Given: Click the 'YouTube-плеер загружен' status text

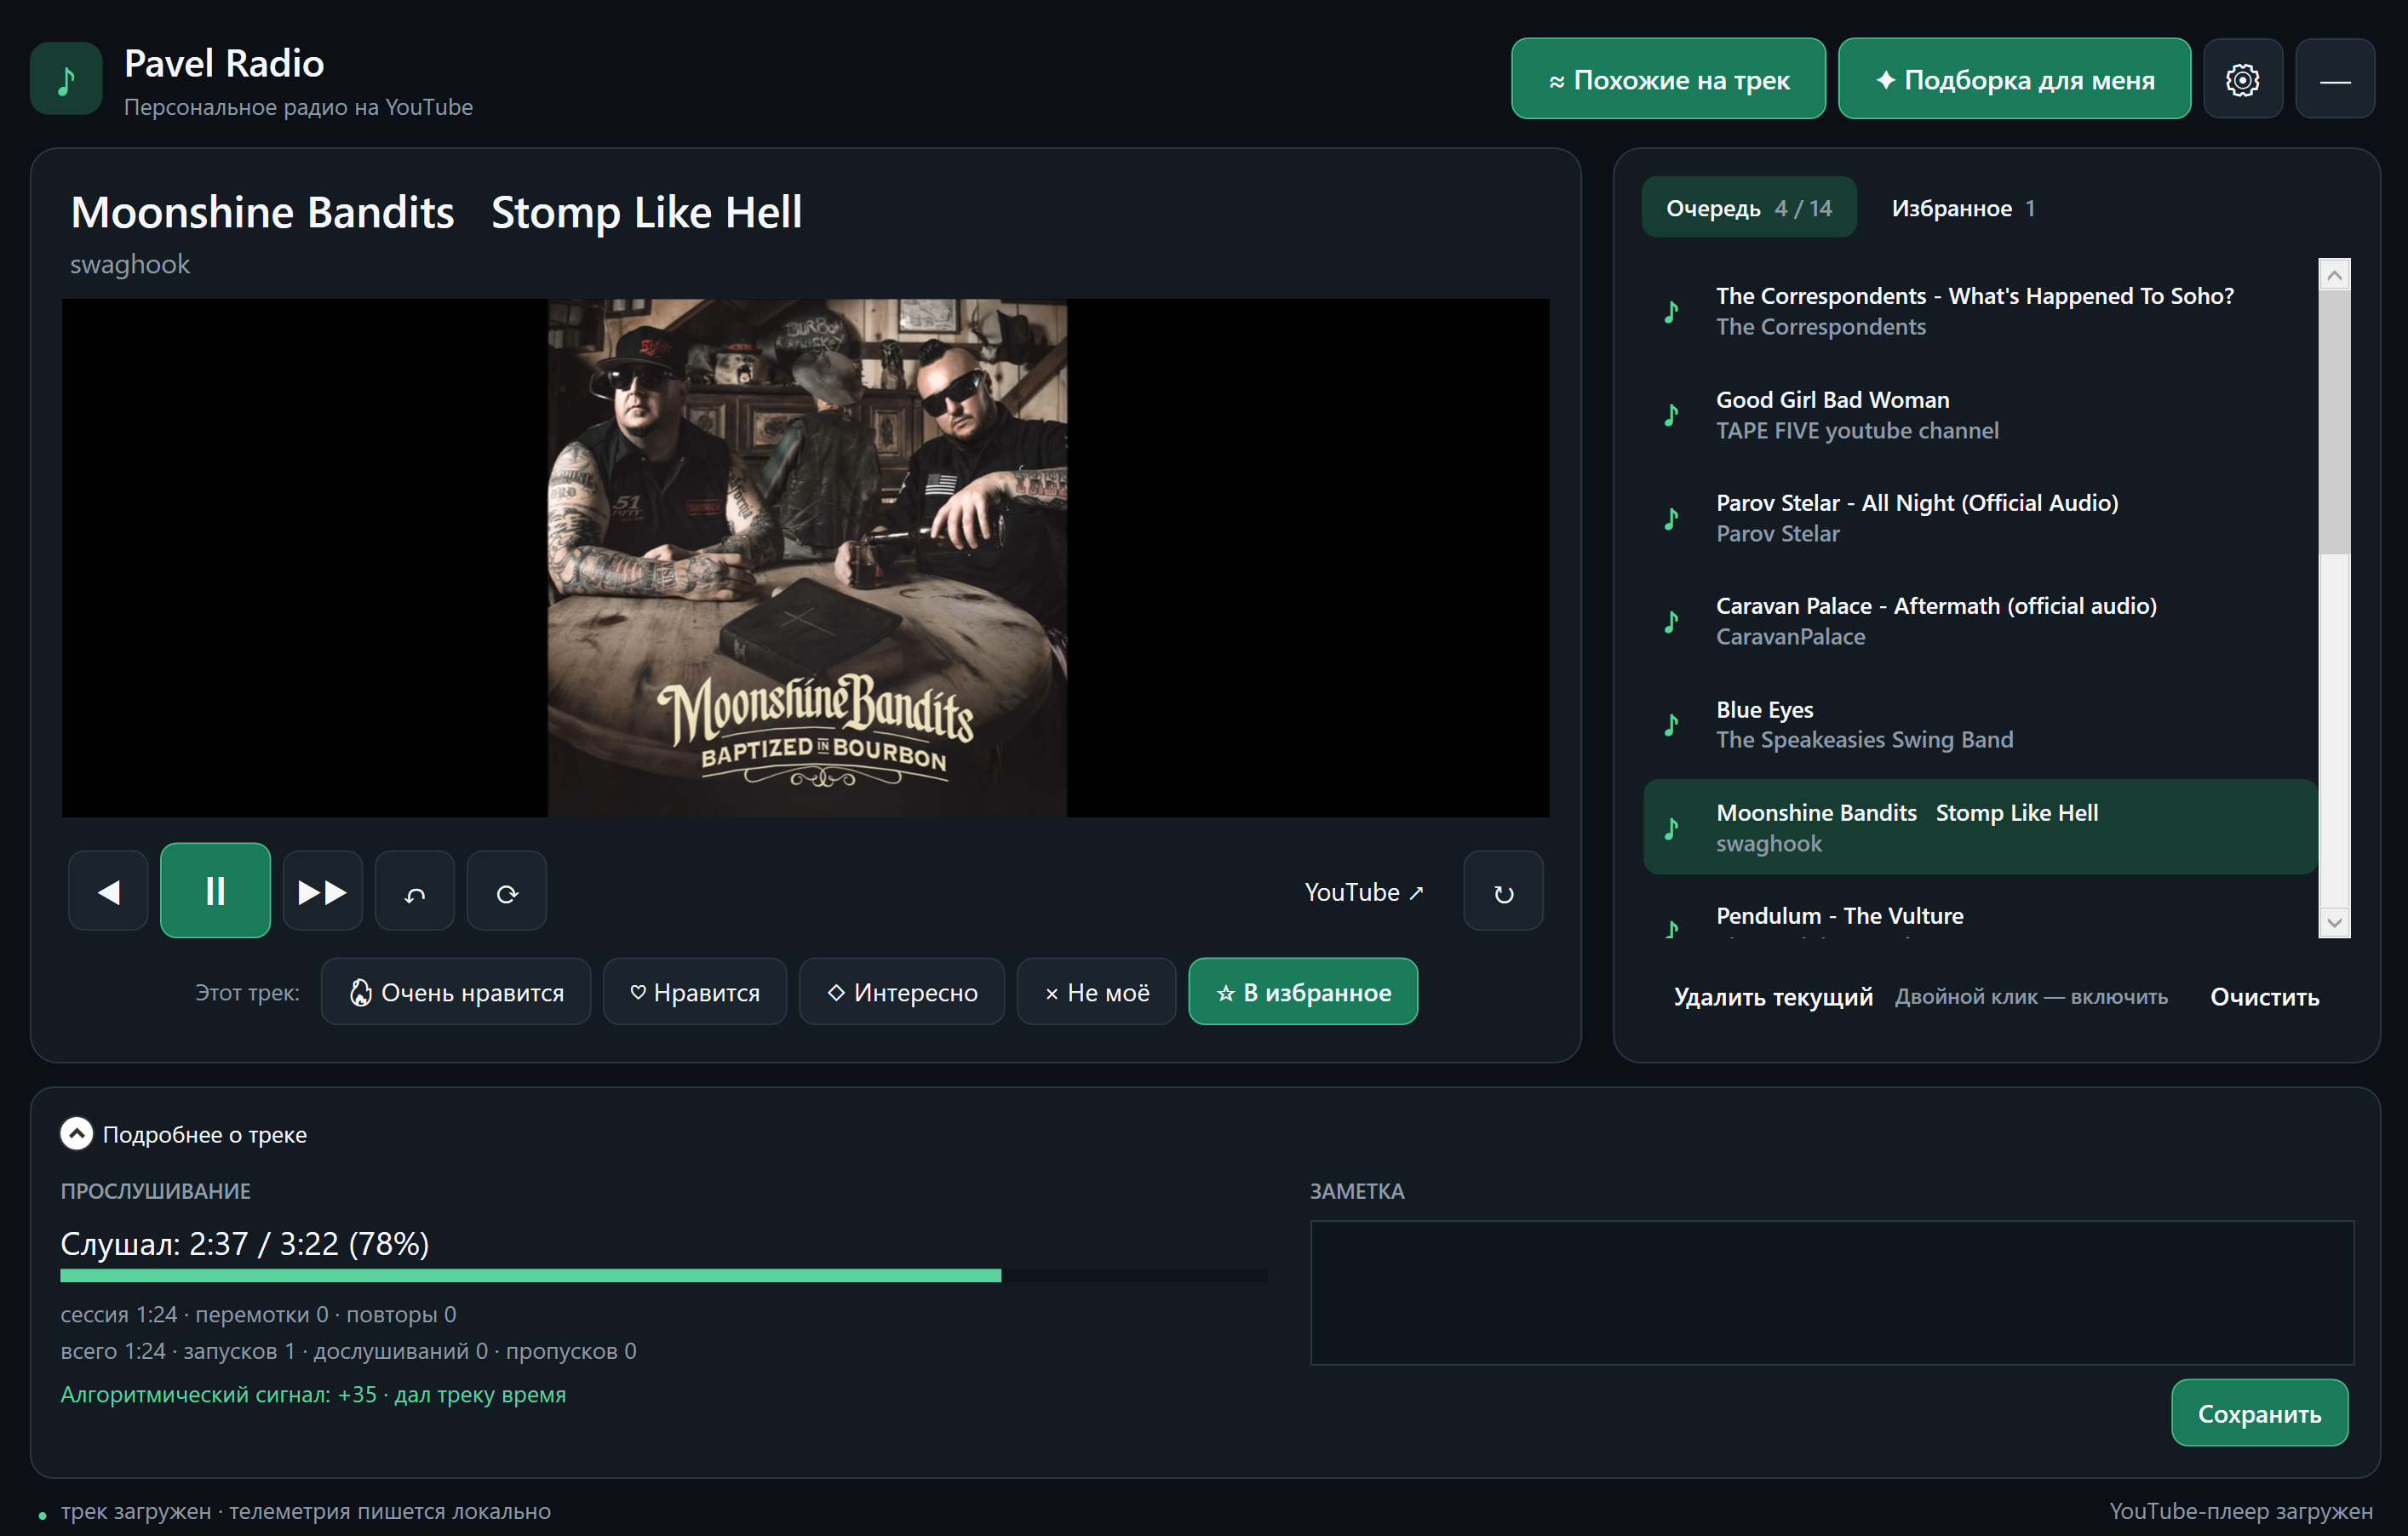Looking at the screenshot, I should (2241, 1511).
